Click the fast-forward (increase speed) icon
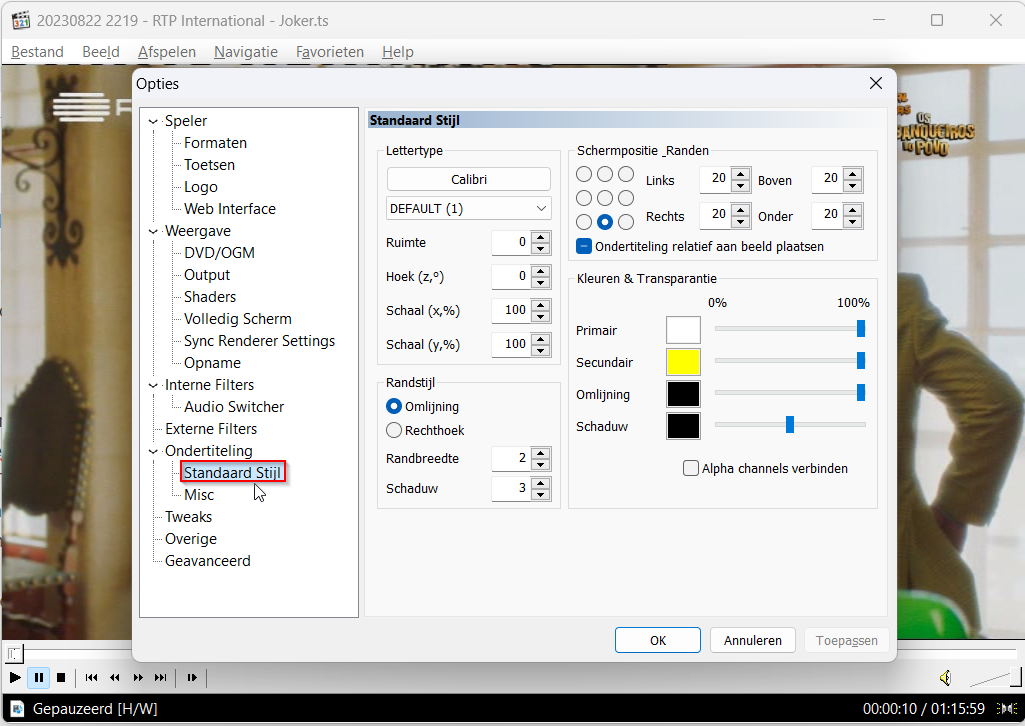This screenshot has height=726, width=1025. coord(138,678)
